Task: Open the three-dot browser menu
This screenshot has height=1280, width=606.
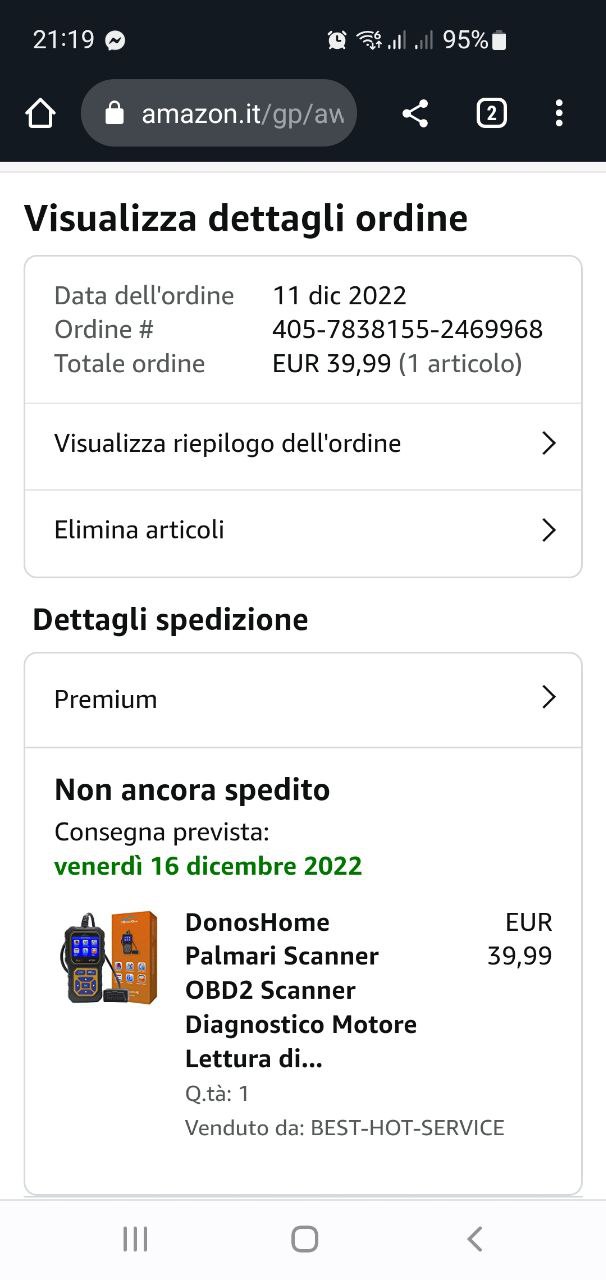Action: (x=559, y=113)
